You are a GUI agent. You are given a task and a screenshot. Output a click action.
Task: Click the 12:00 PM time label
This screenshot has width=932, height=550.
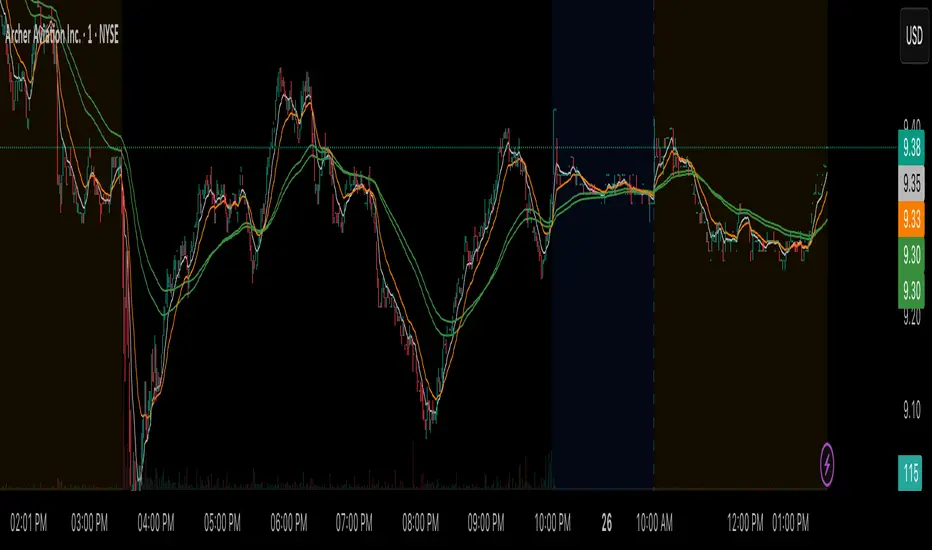(x=745, y=523)
